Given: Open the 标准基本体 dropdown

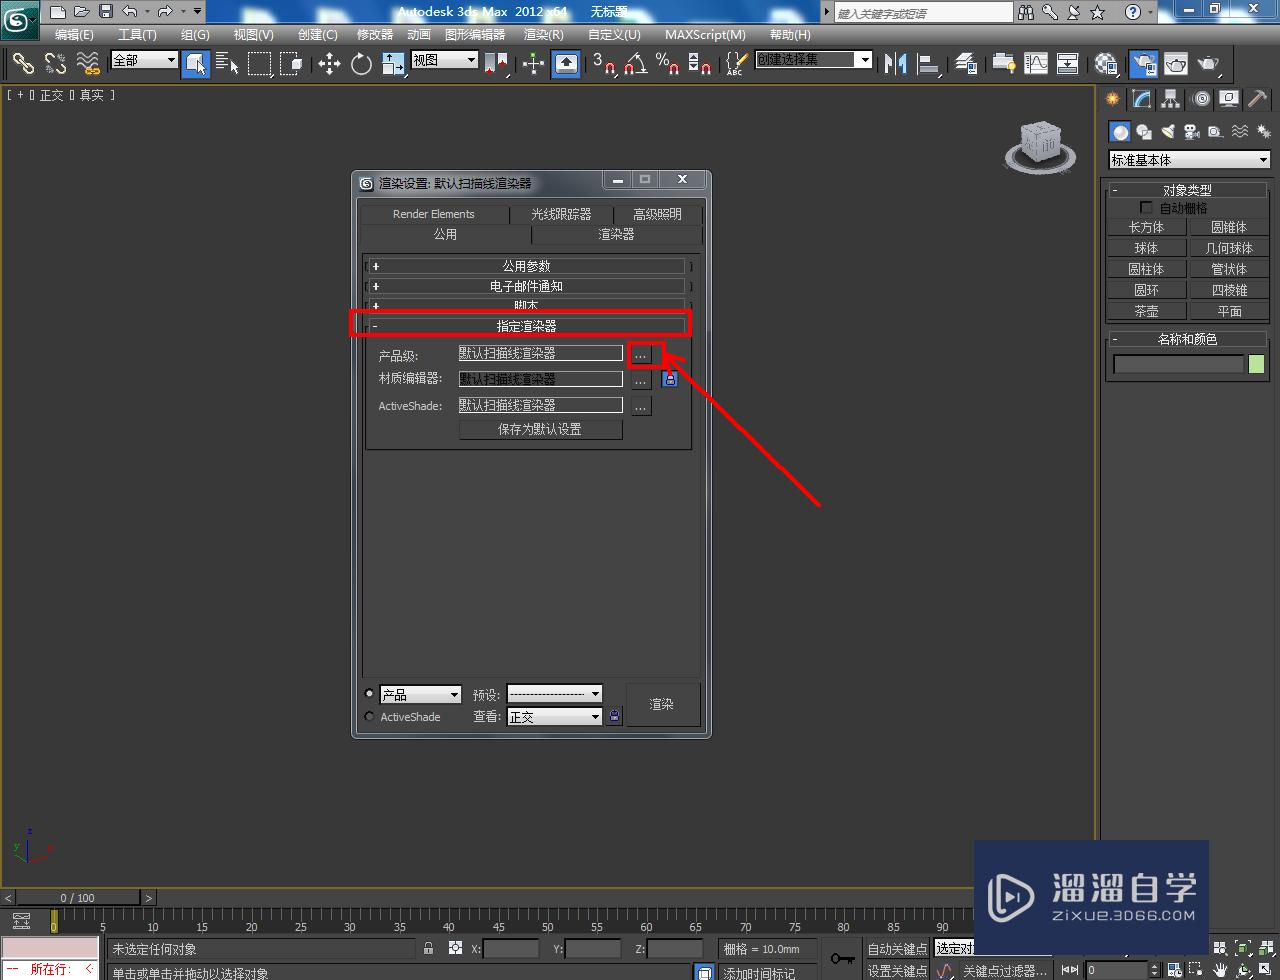Looking at the screenshot, I should pyautogui.click(x=1189, y=160).
